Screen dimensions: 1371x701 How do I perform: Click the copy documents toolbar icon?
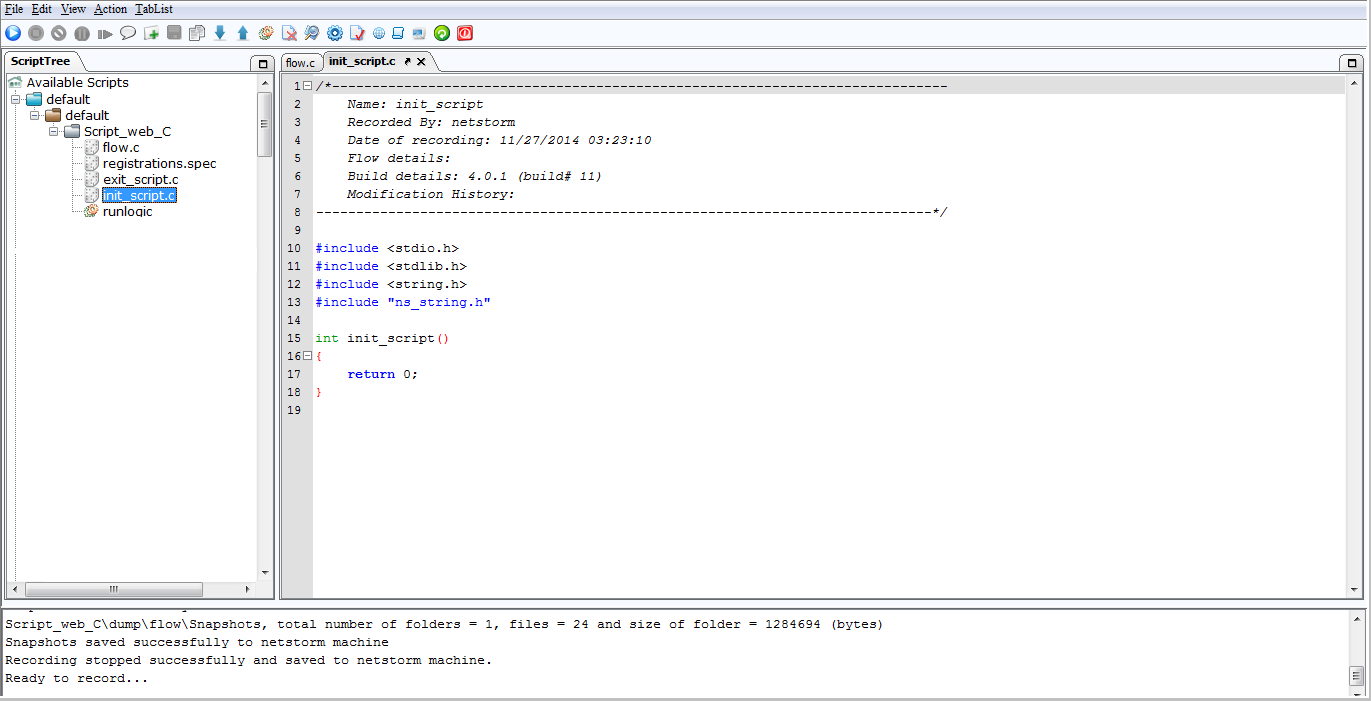pyautogui.click(x=197, y=33)
